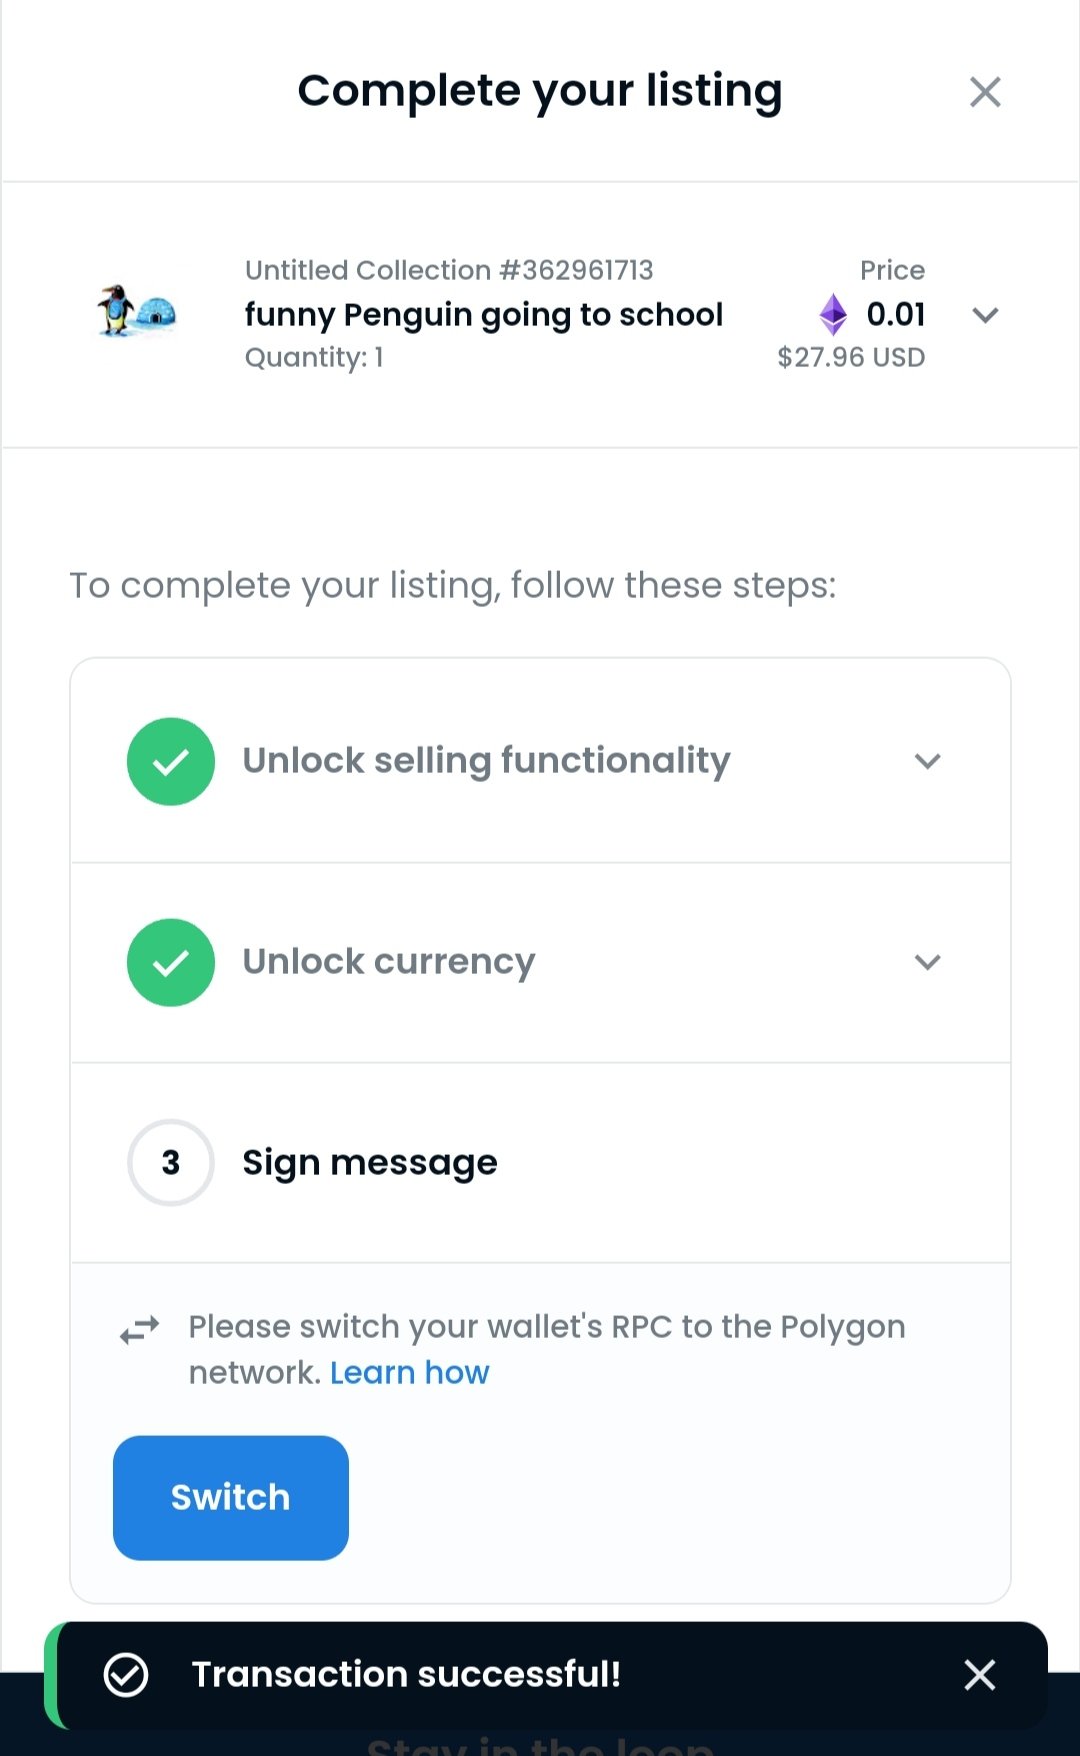Click the penguin igloo NFT thumbnail
The width and height of the screenshot is (1080, 1756).
coord(137,311)
